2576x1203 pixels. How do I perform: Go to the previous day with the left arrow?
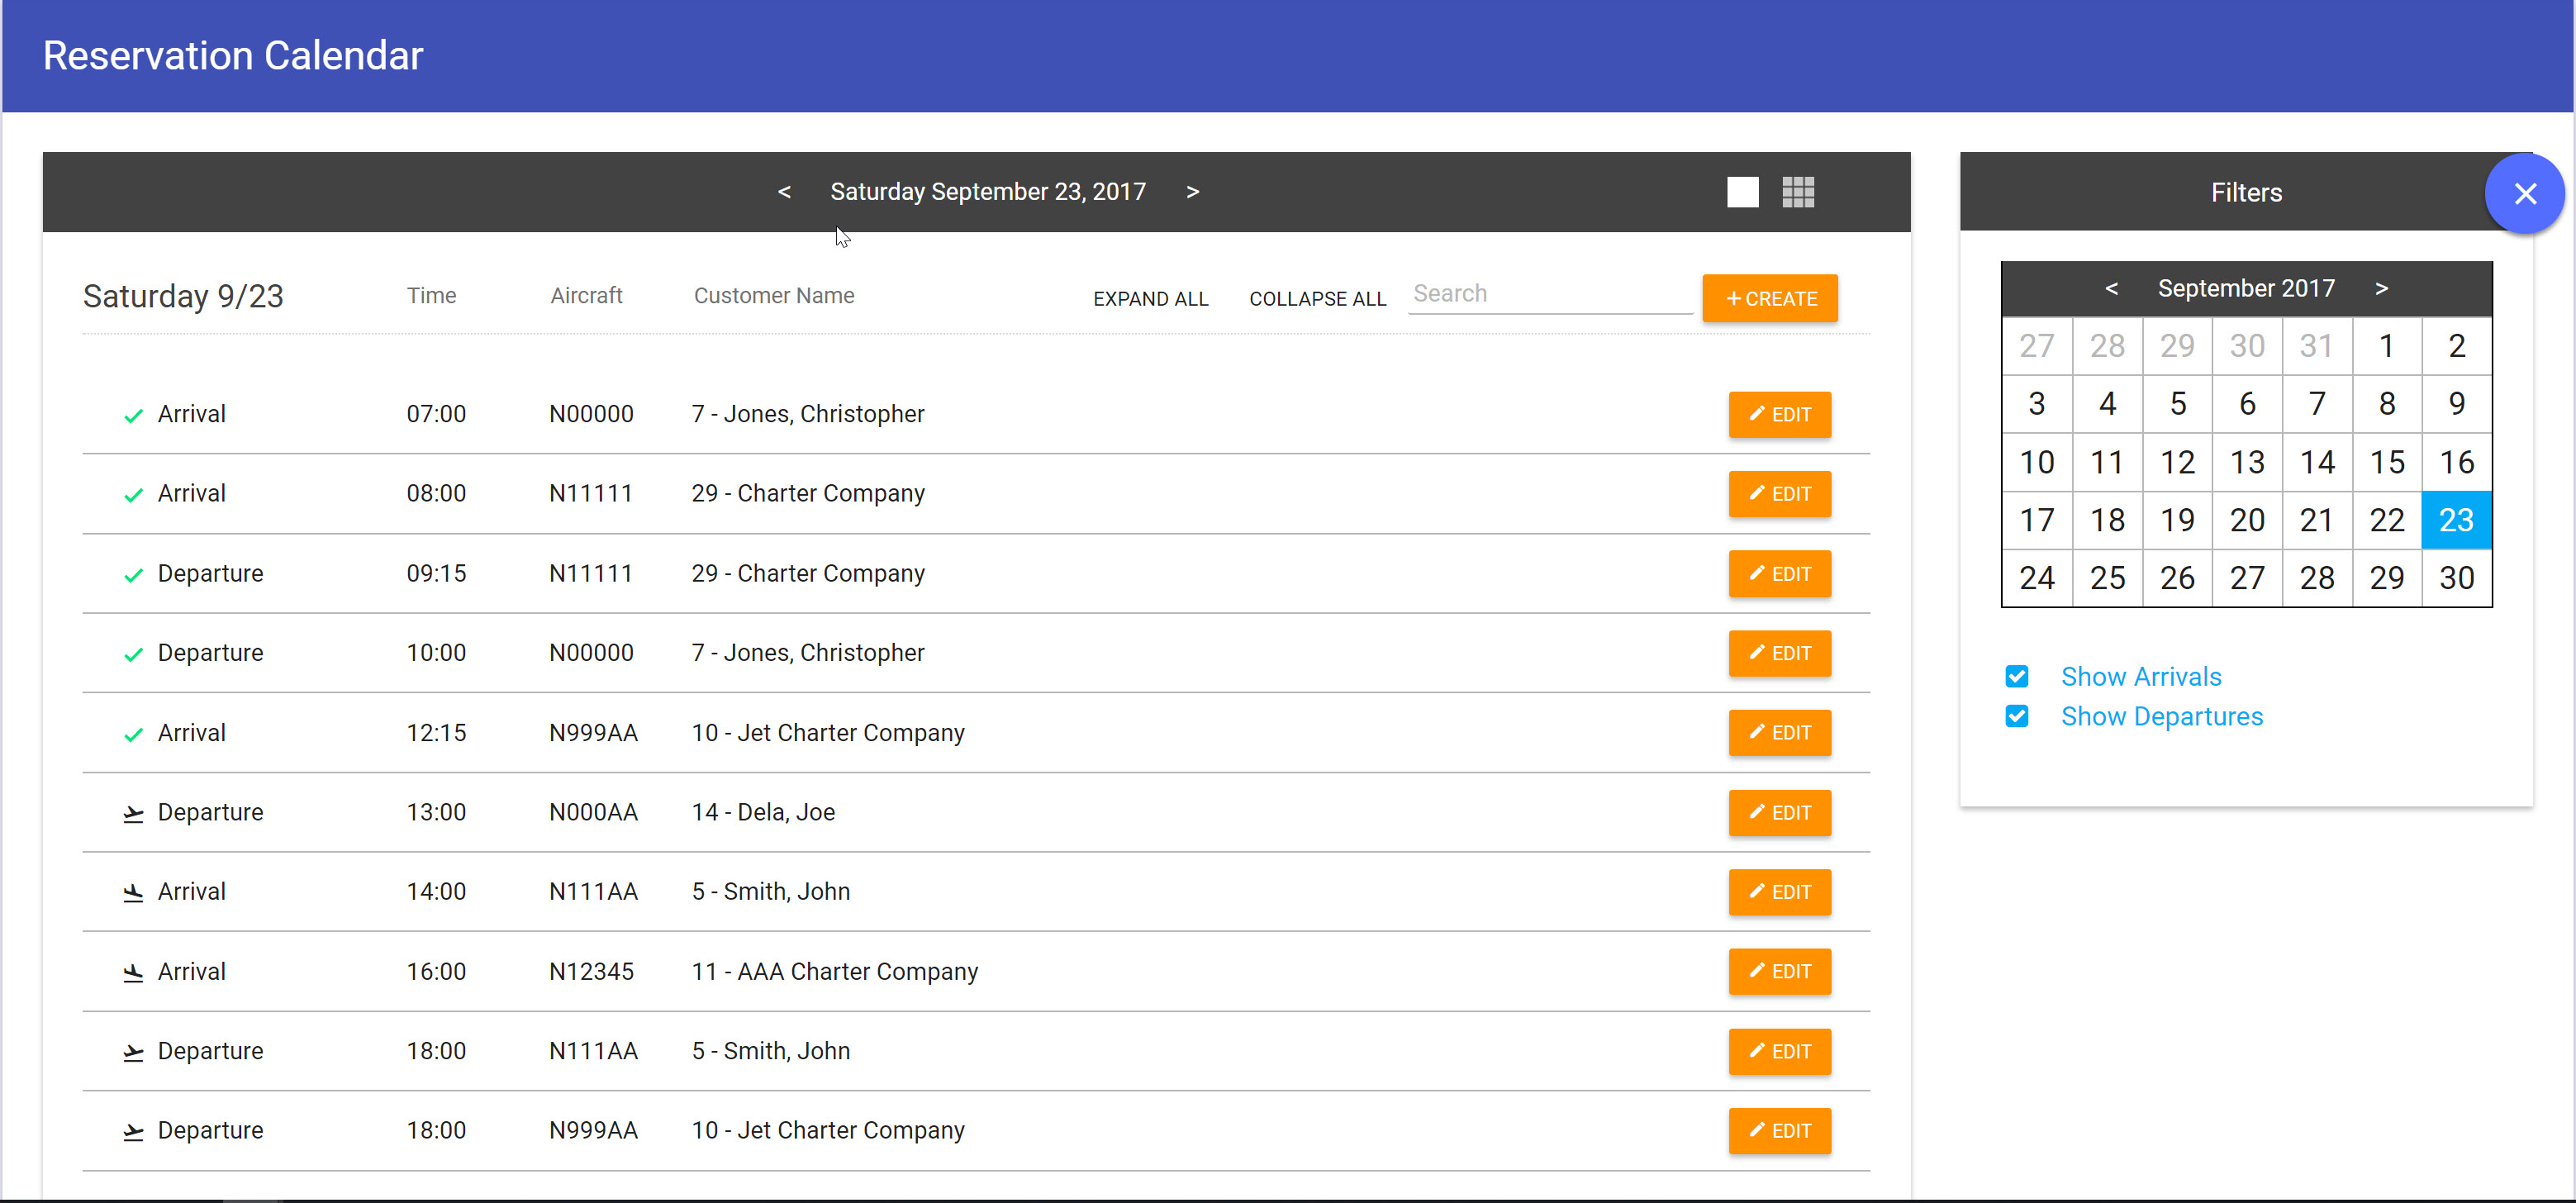784,192
